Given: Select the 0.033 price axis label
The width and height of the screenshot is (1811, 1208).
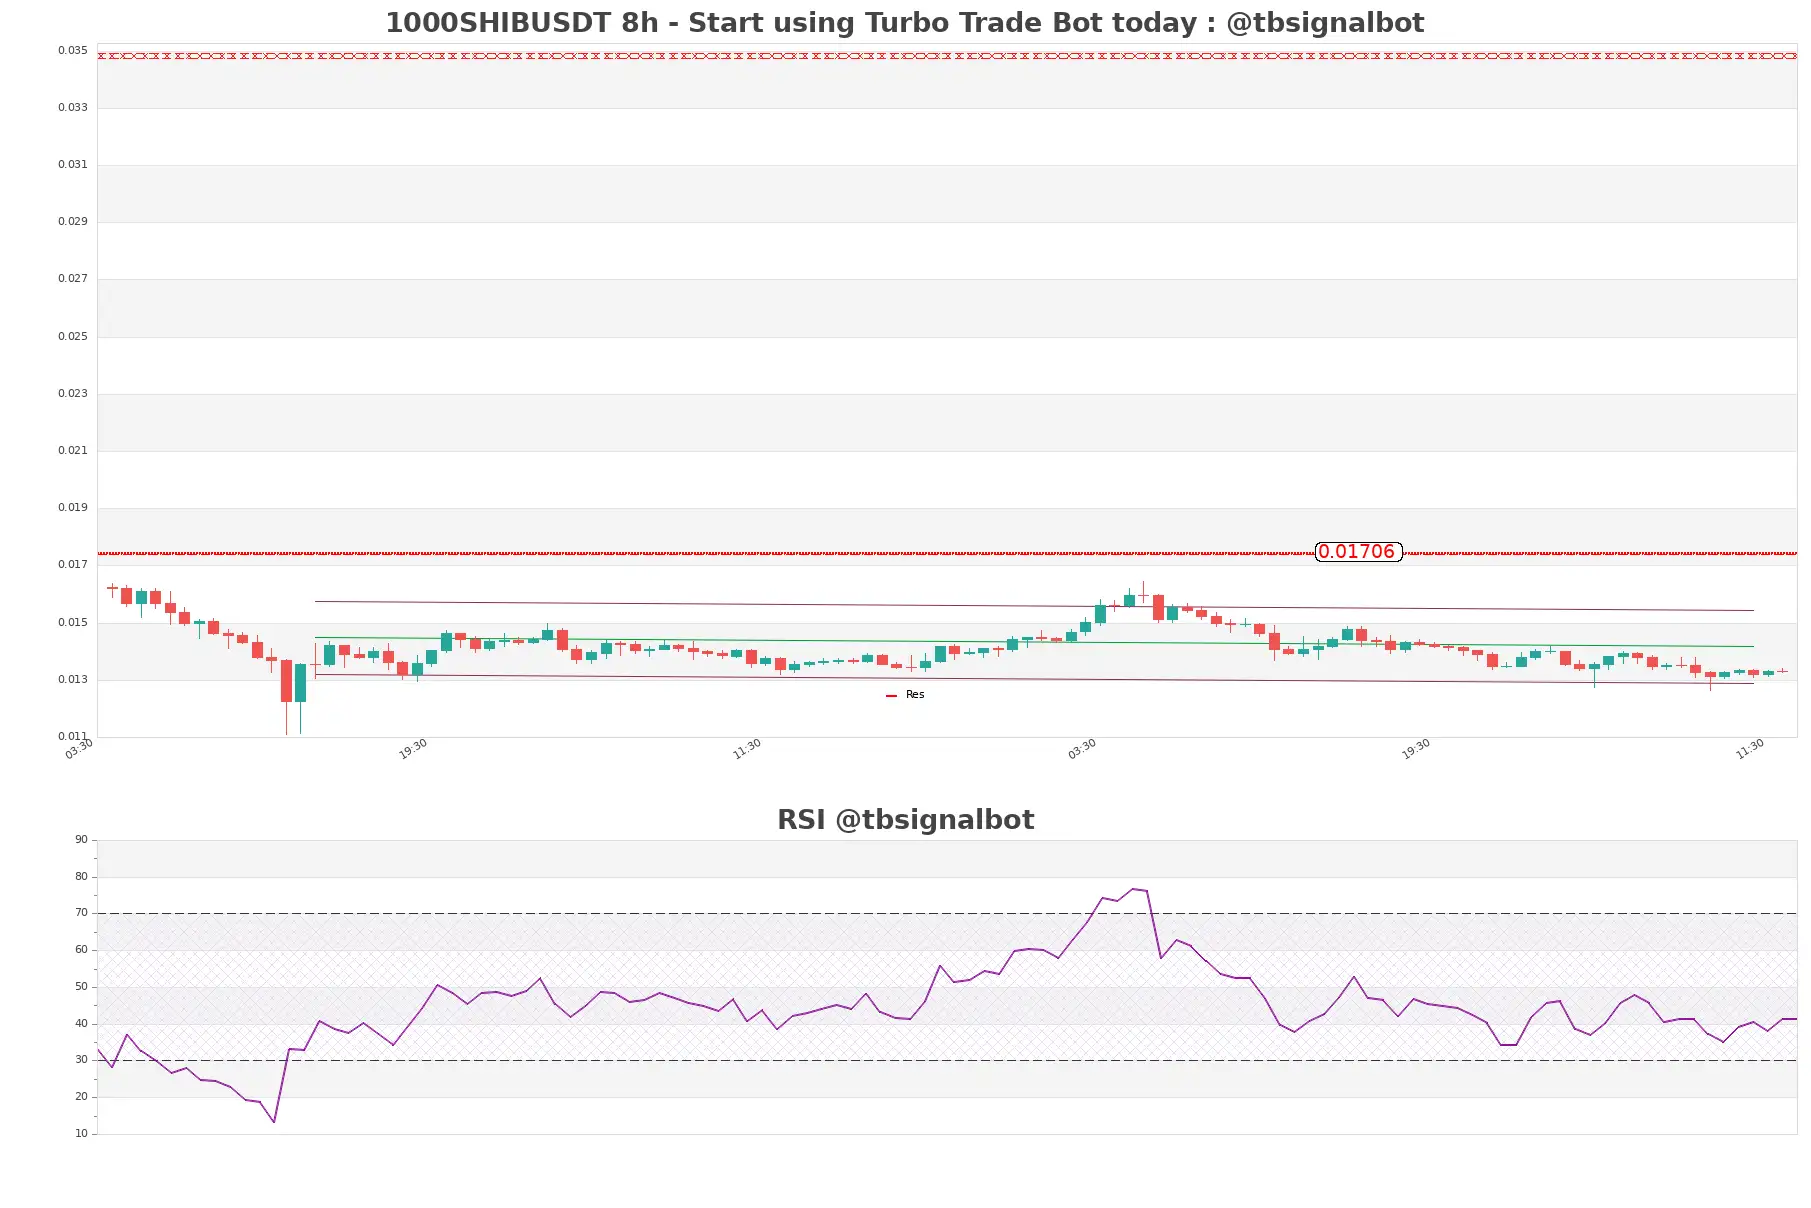Looking at the screenshot, I should click(x=72, y=108).
